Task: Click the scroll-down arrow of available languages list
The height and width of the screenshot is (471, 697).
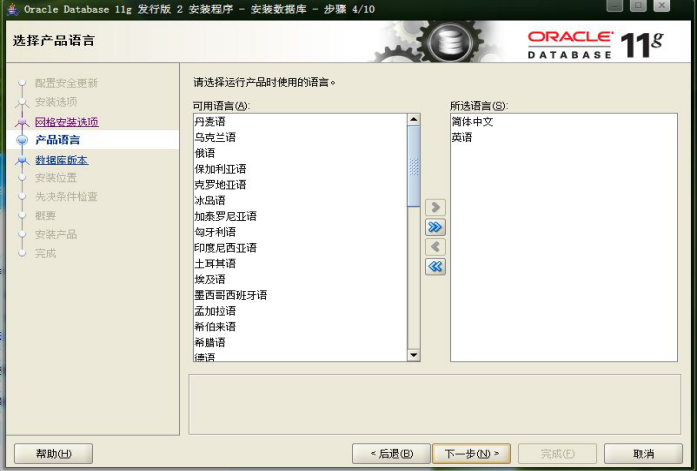Action: [413, 355]
